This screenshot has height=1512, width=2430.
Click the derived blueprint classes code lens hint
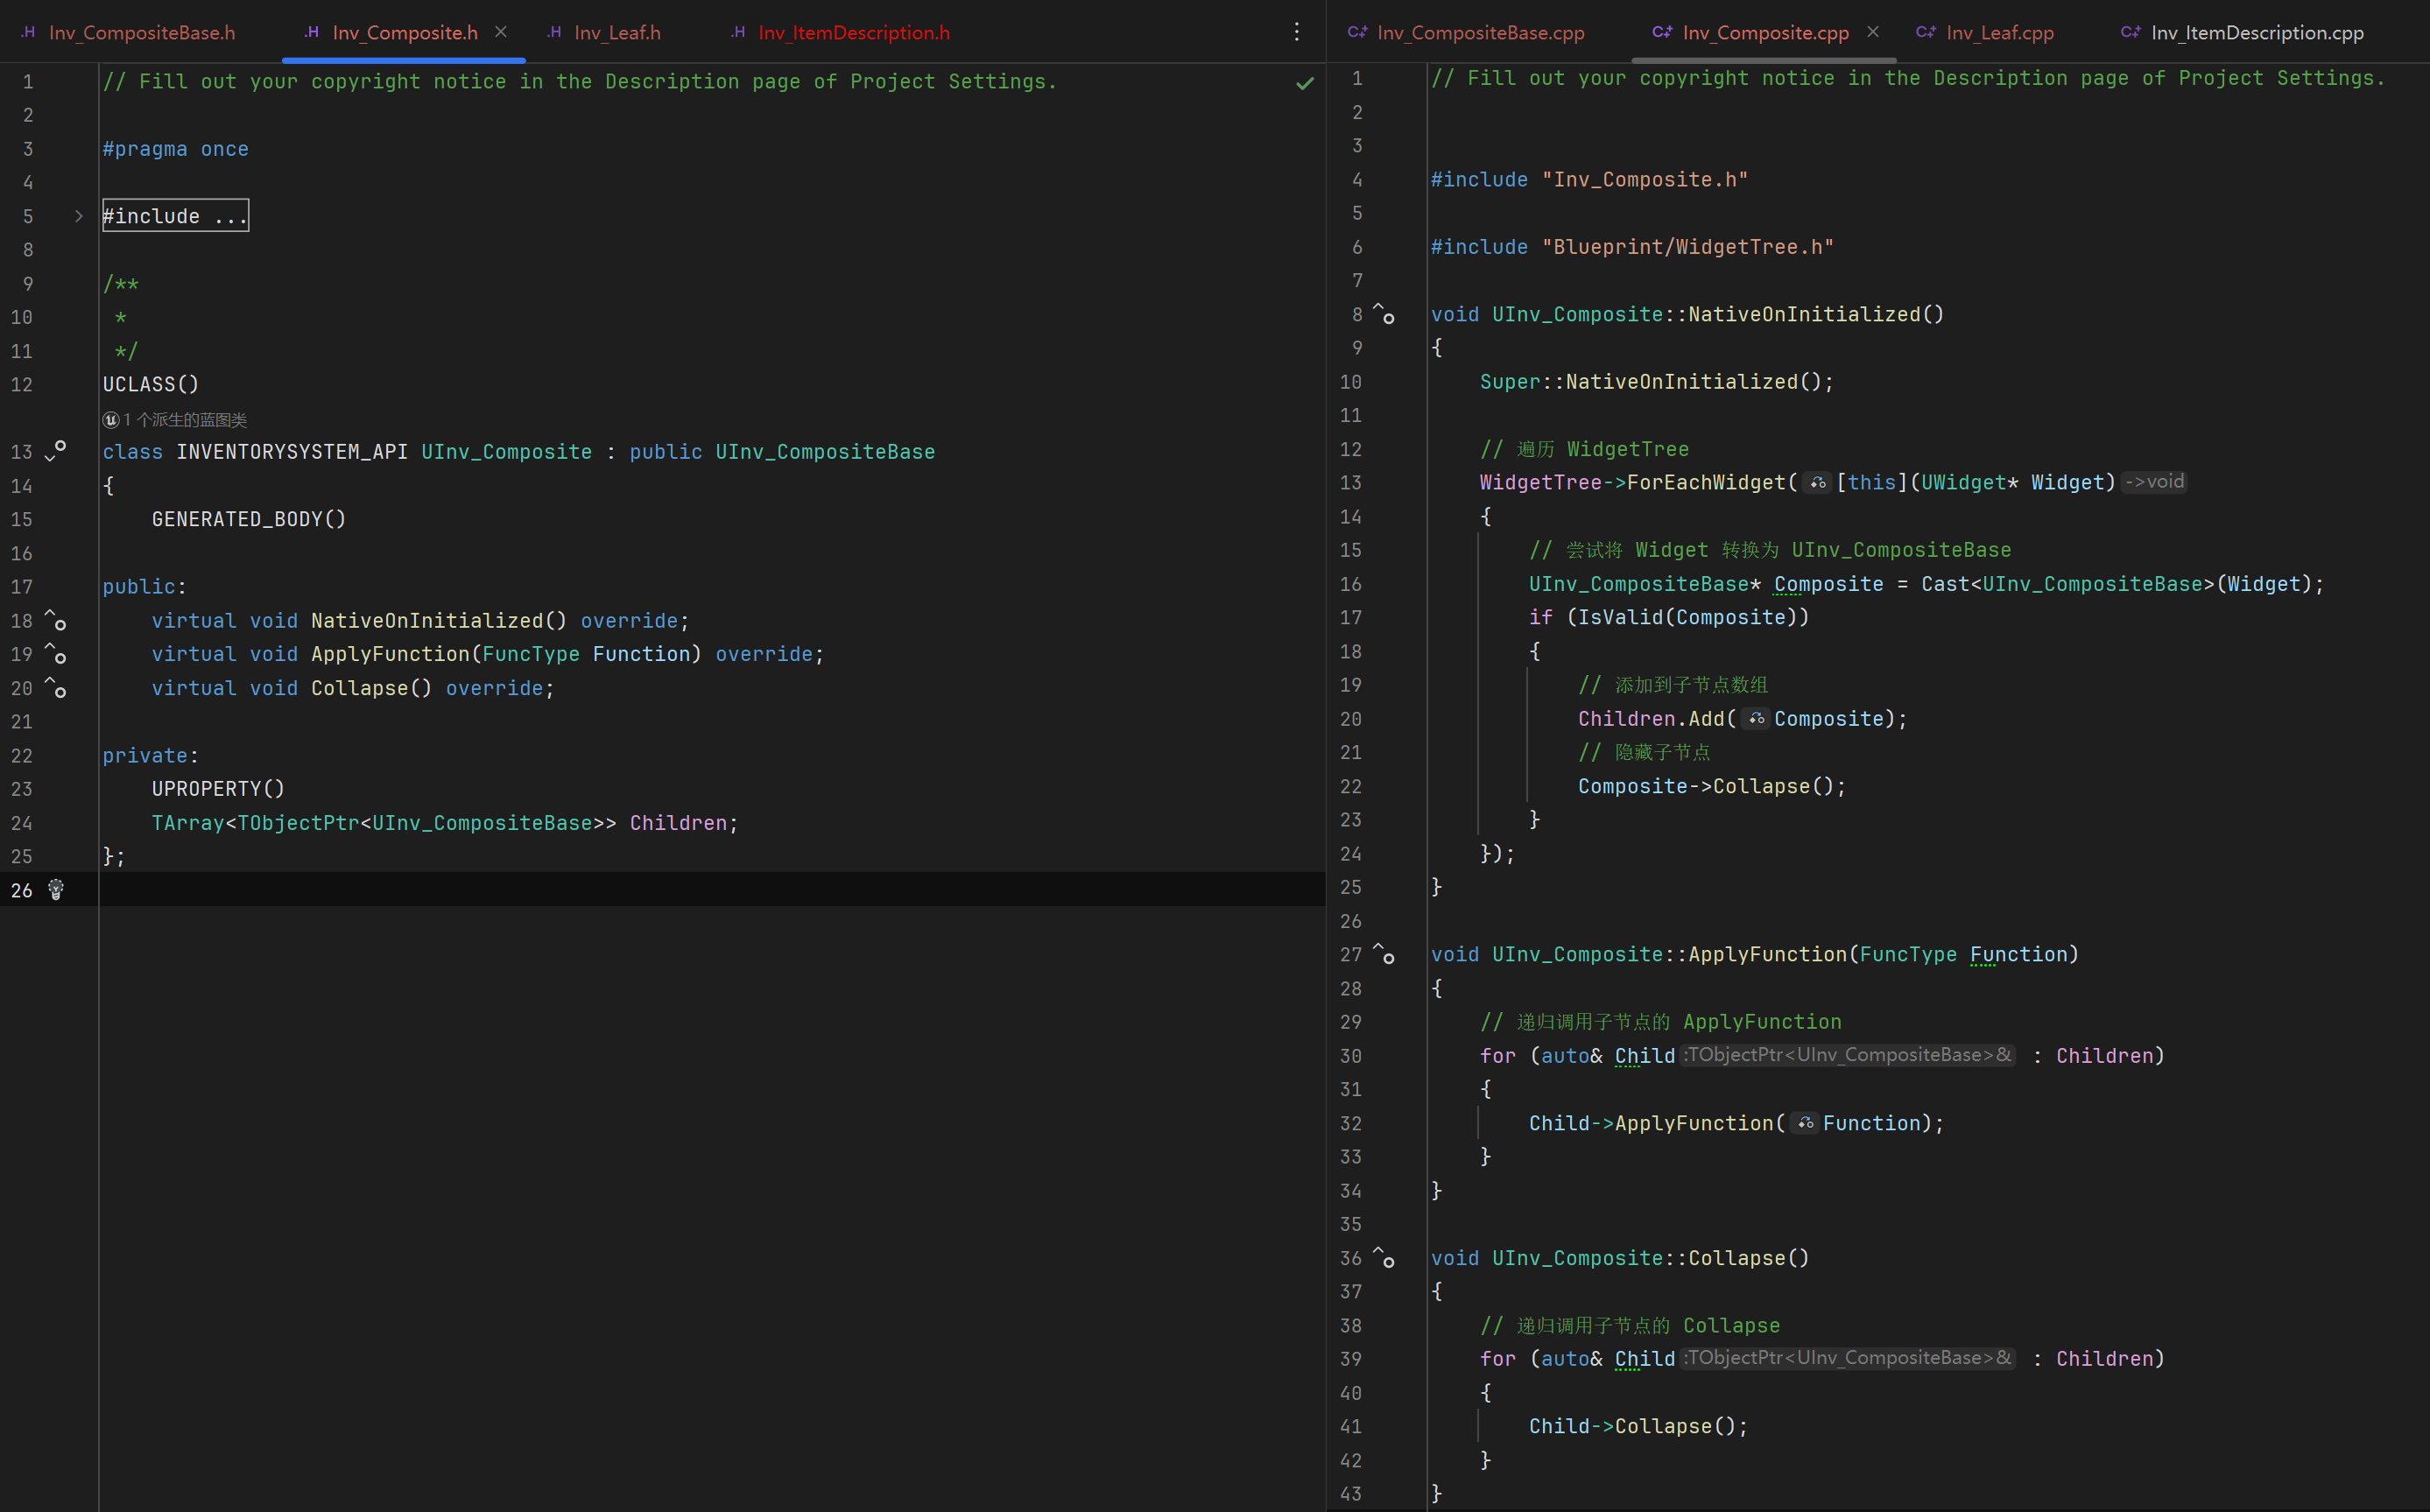click(176, 420)
